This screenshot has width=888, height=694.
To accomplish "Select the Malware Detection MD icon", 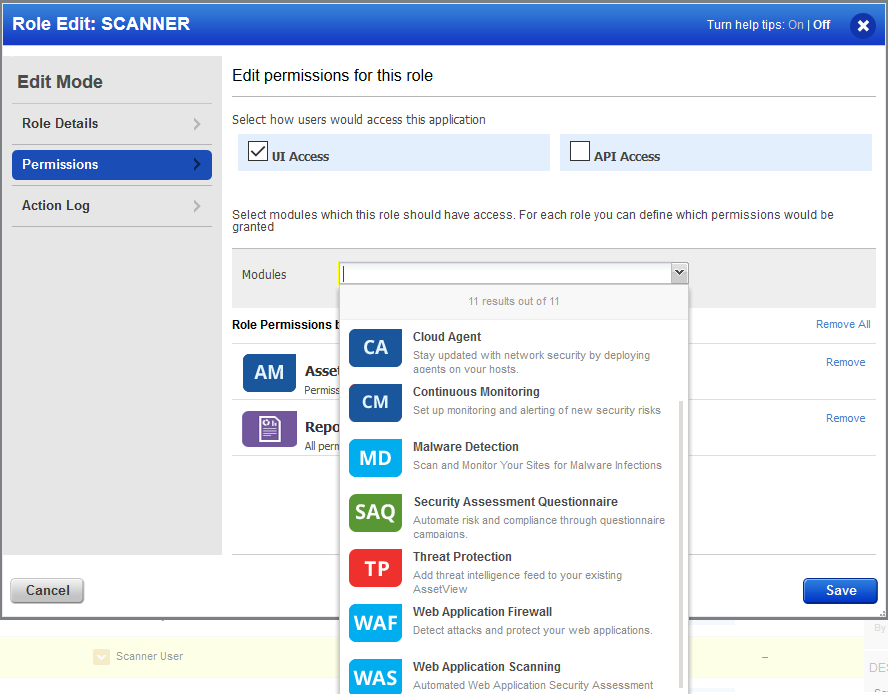I will point(375,457).
